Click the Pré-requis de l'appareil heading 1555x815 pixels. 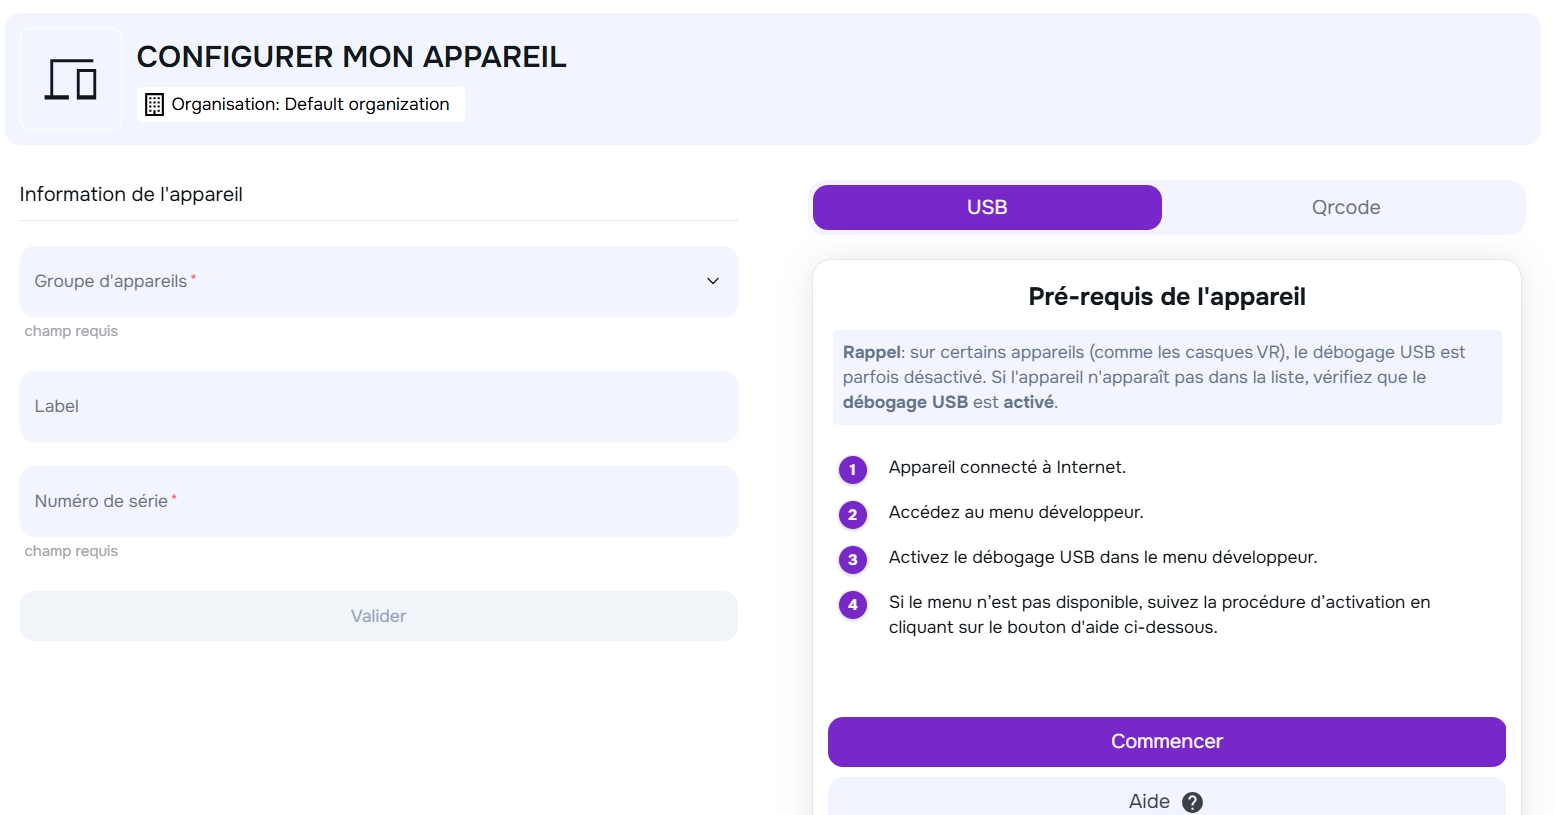coord(1166,297)
